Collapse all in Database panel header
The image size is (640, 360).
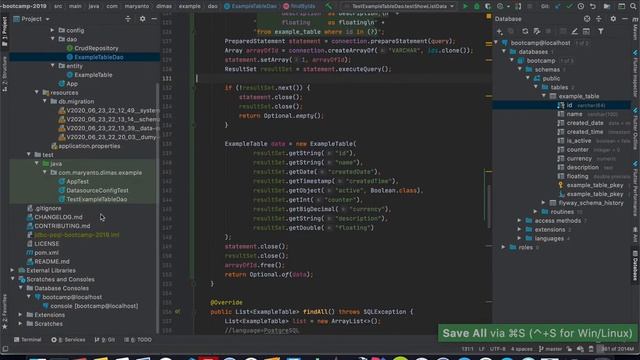[599, 19]
